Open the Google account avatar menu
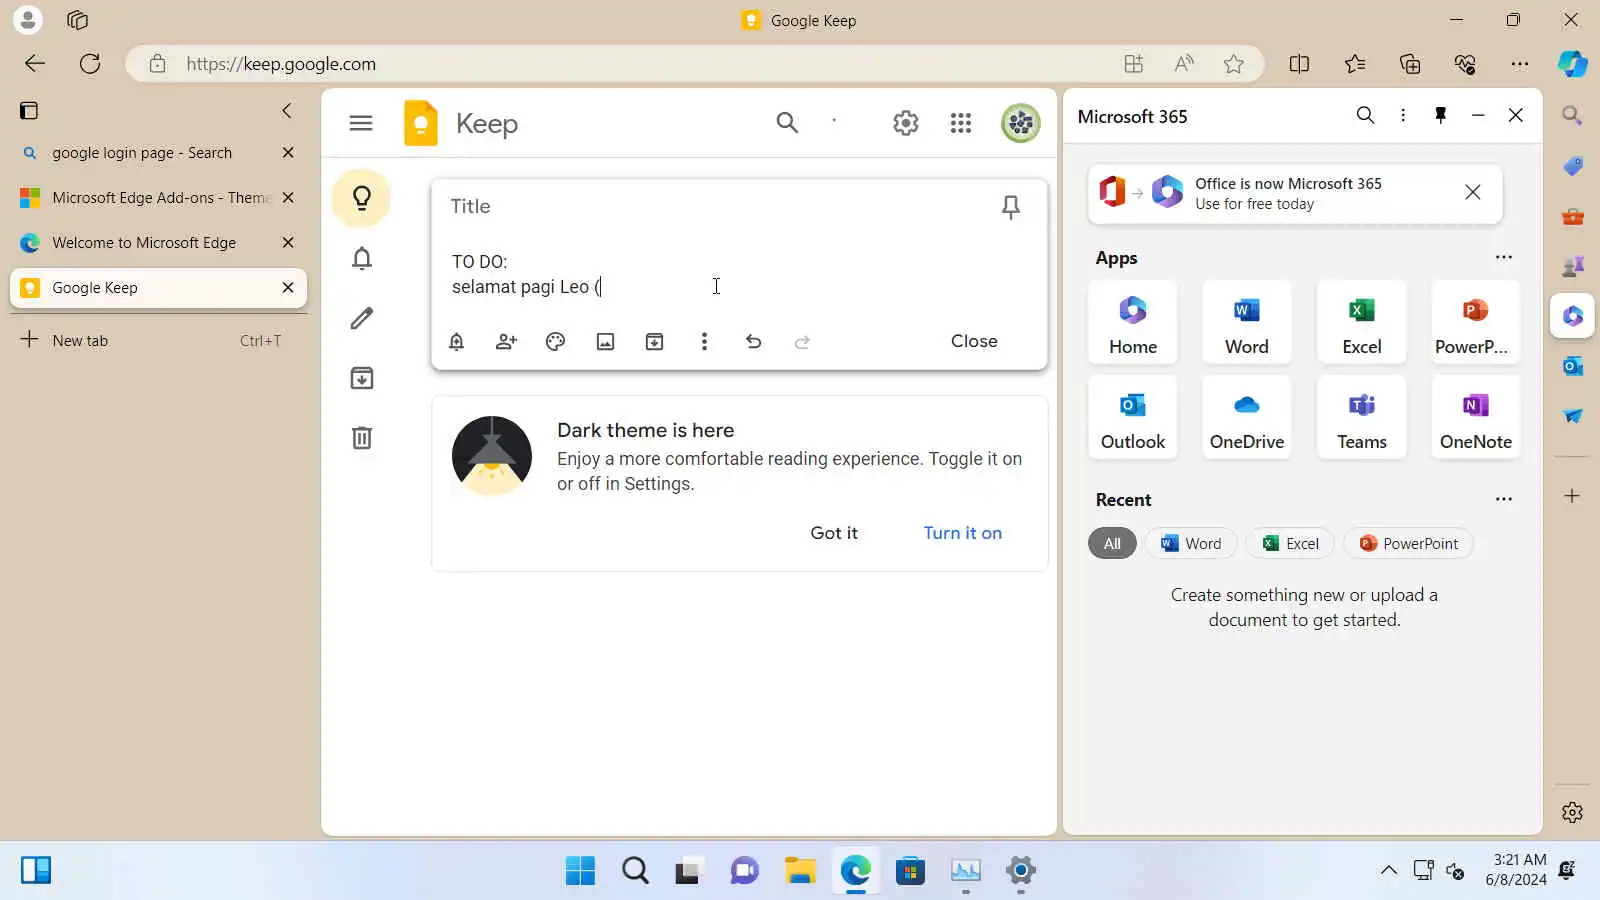Image resolution: width=1600 pixels, height=900 pixels. pyautogui.click(x=1021, y=123)
